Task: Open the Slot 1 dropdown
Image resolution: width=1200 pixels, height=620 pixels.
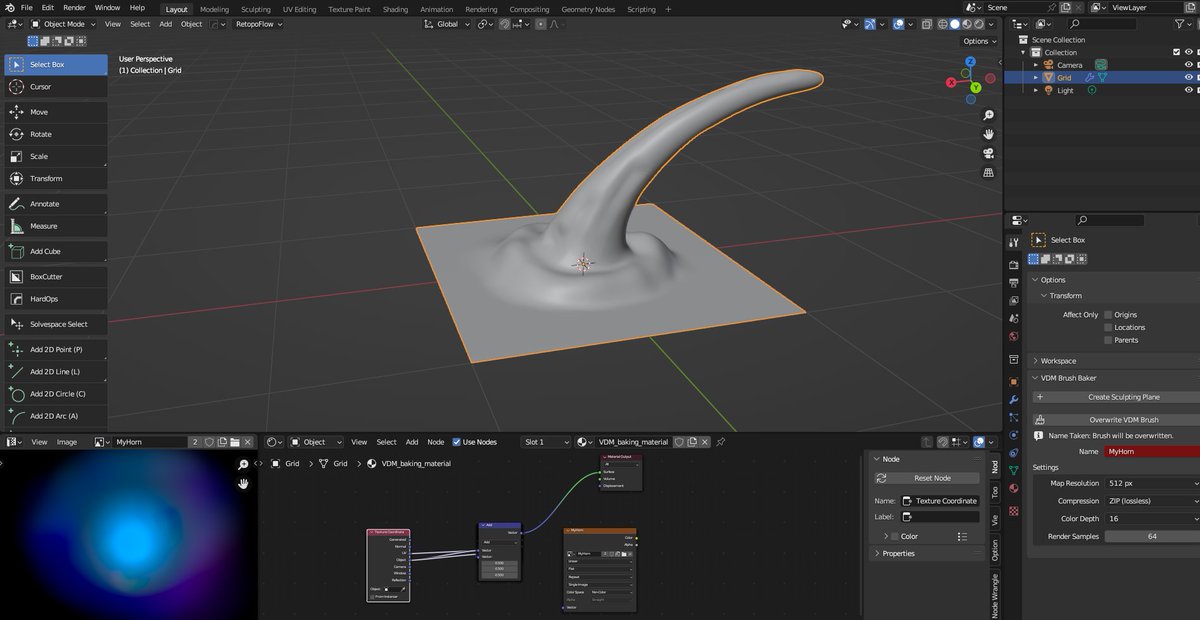Action: pyautogui.click(x=546, y=442)
